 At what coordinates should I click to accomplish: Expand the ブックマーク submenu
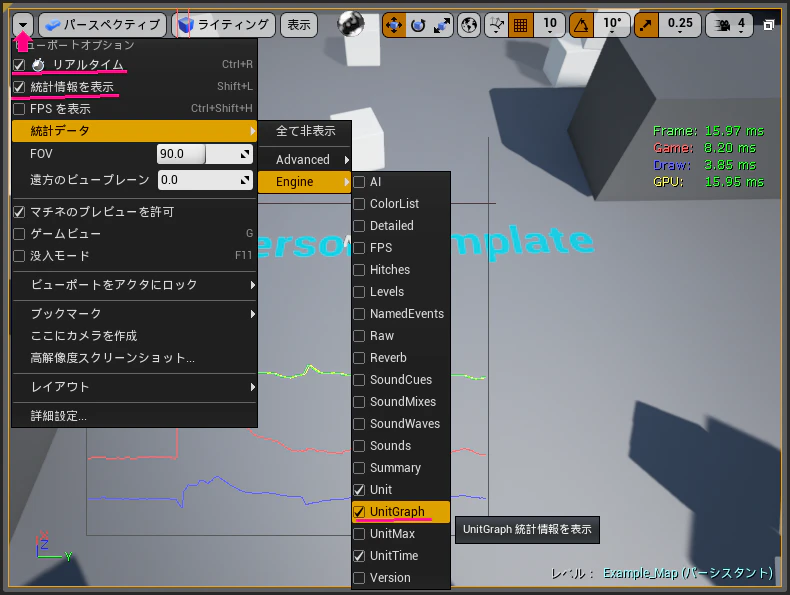coord(135,313)
